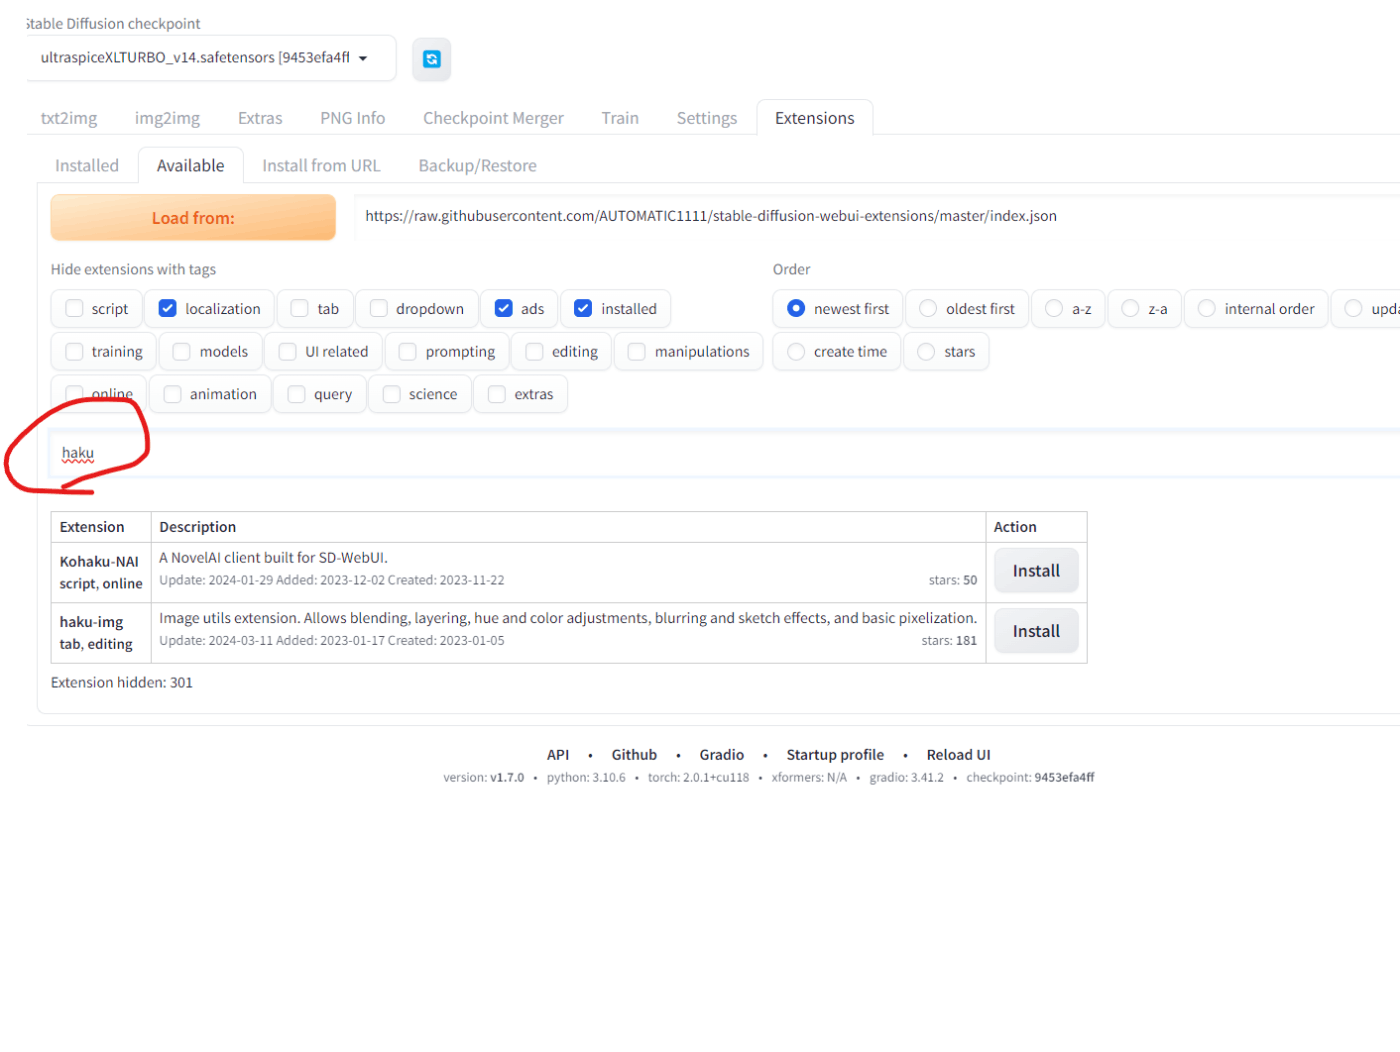The image size is (1400, 1052).
Task: Open the Startup profile link
Action: (x=835, y=755)
